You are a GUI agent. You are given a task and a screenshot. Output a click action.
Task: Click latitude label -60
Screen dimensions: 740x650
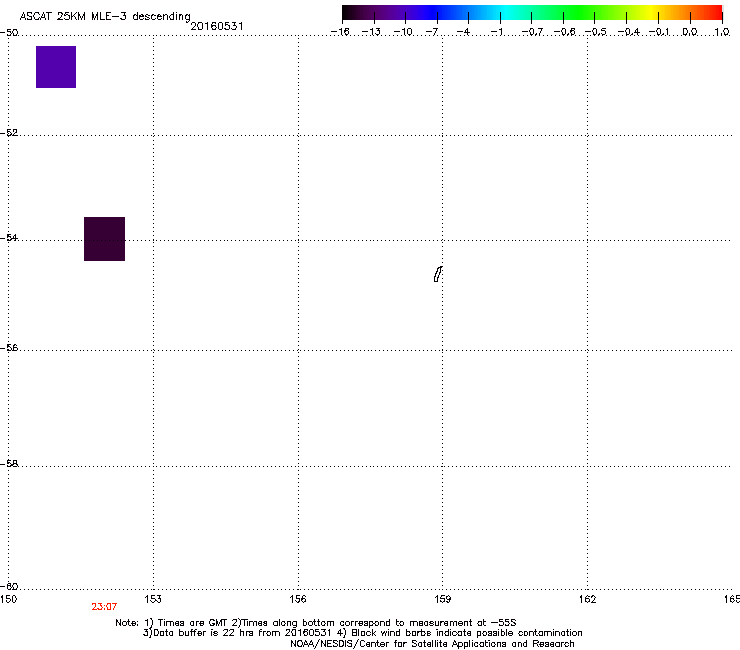click(9, 586)
